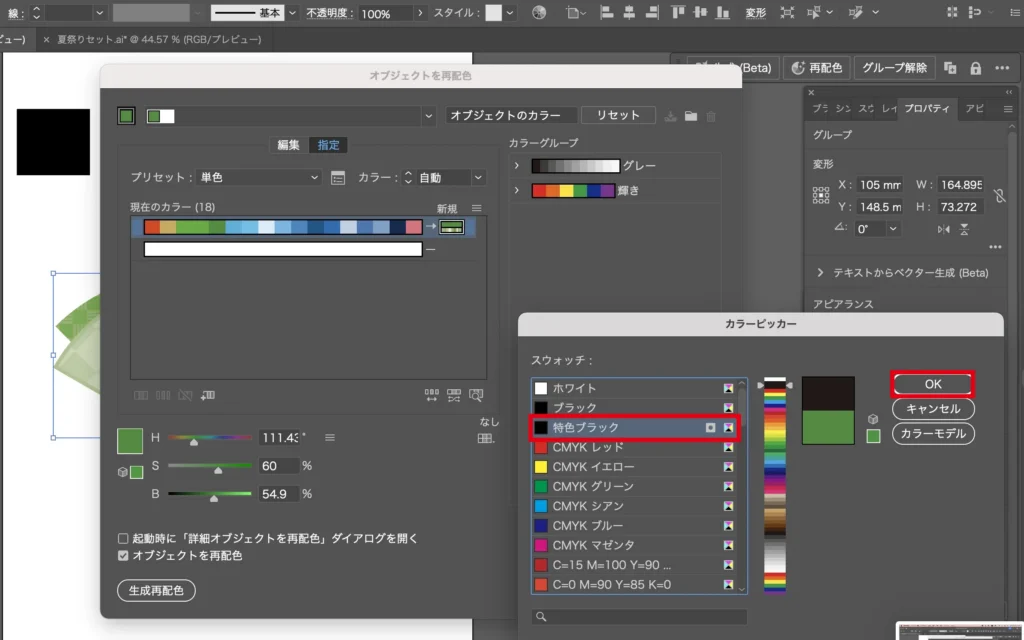The width and height of the screenshot is (1024, 640).
Task: Toggle the constrain width and height proportions link
Action: [x=999, y=196]
